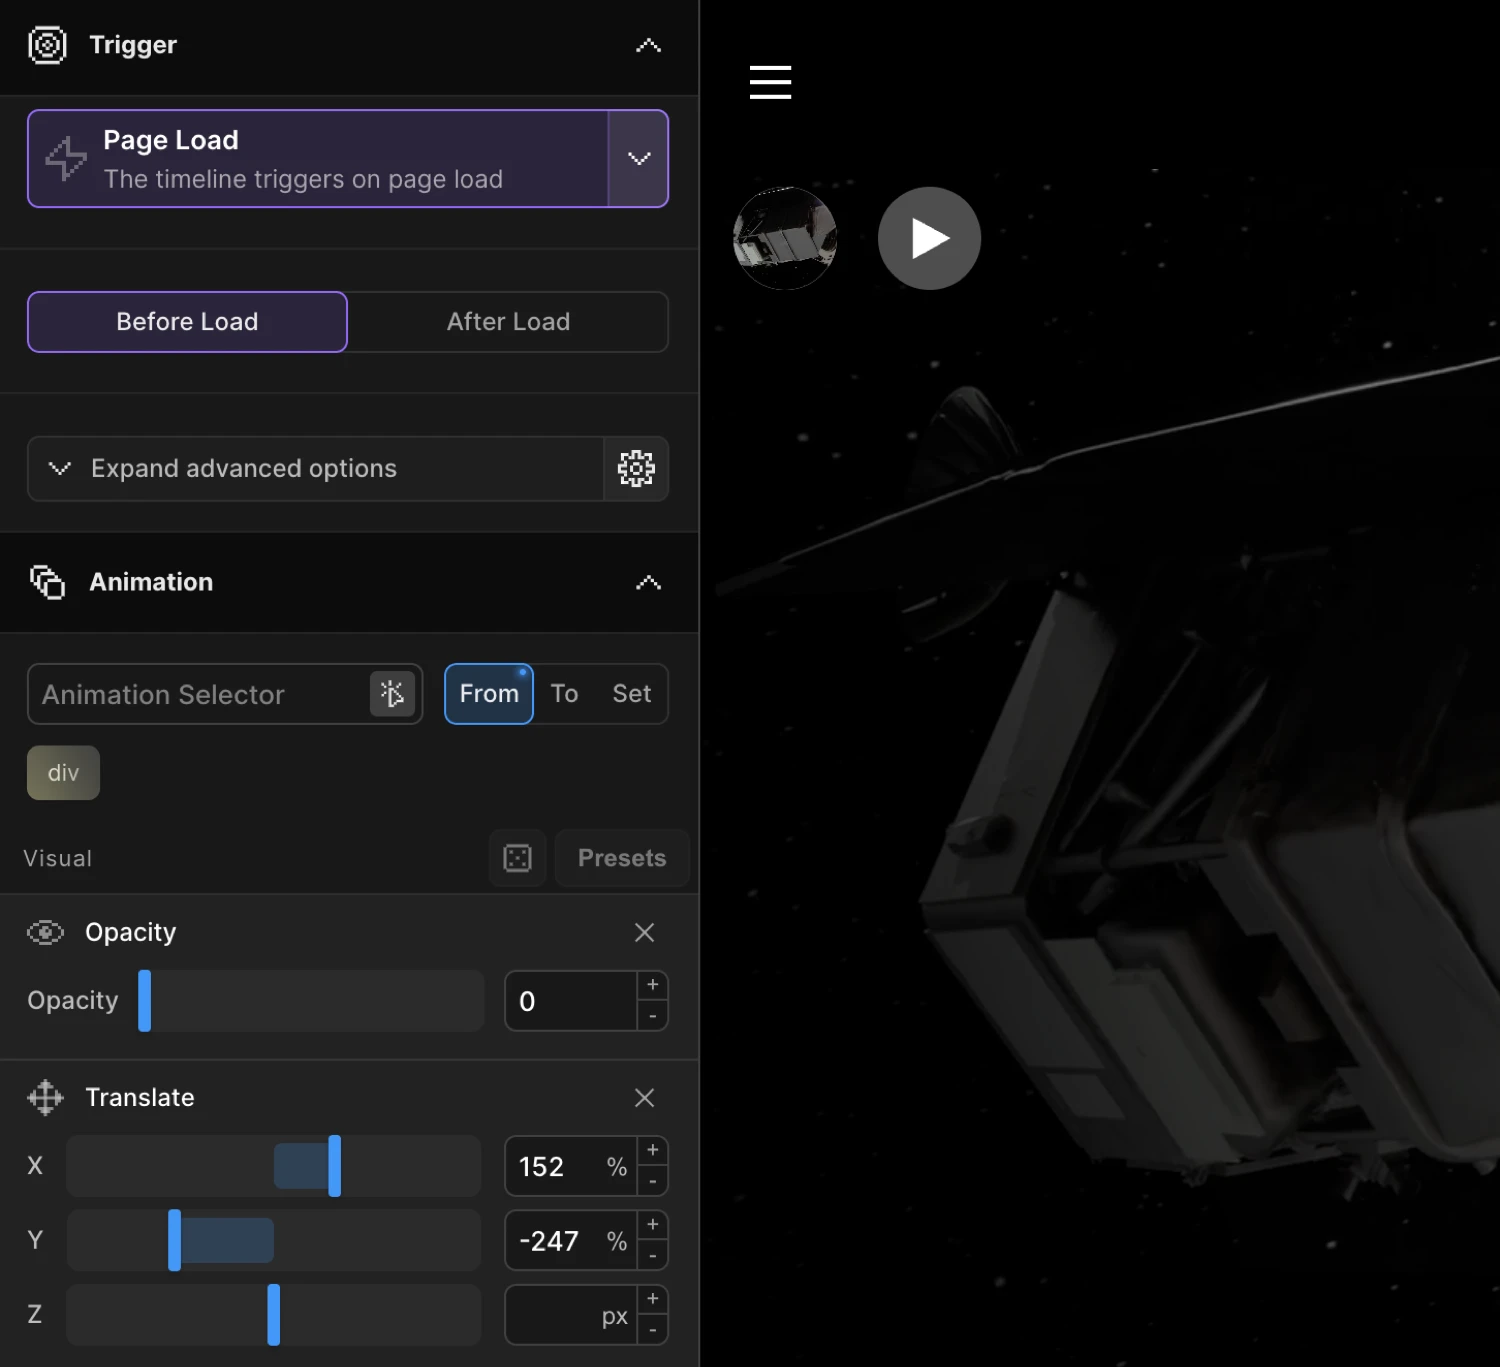
Task: Open the Page Load trigger dropdown
Action: [x=638, y=158]
